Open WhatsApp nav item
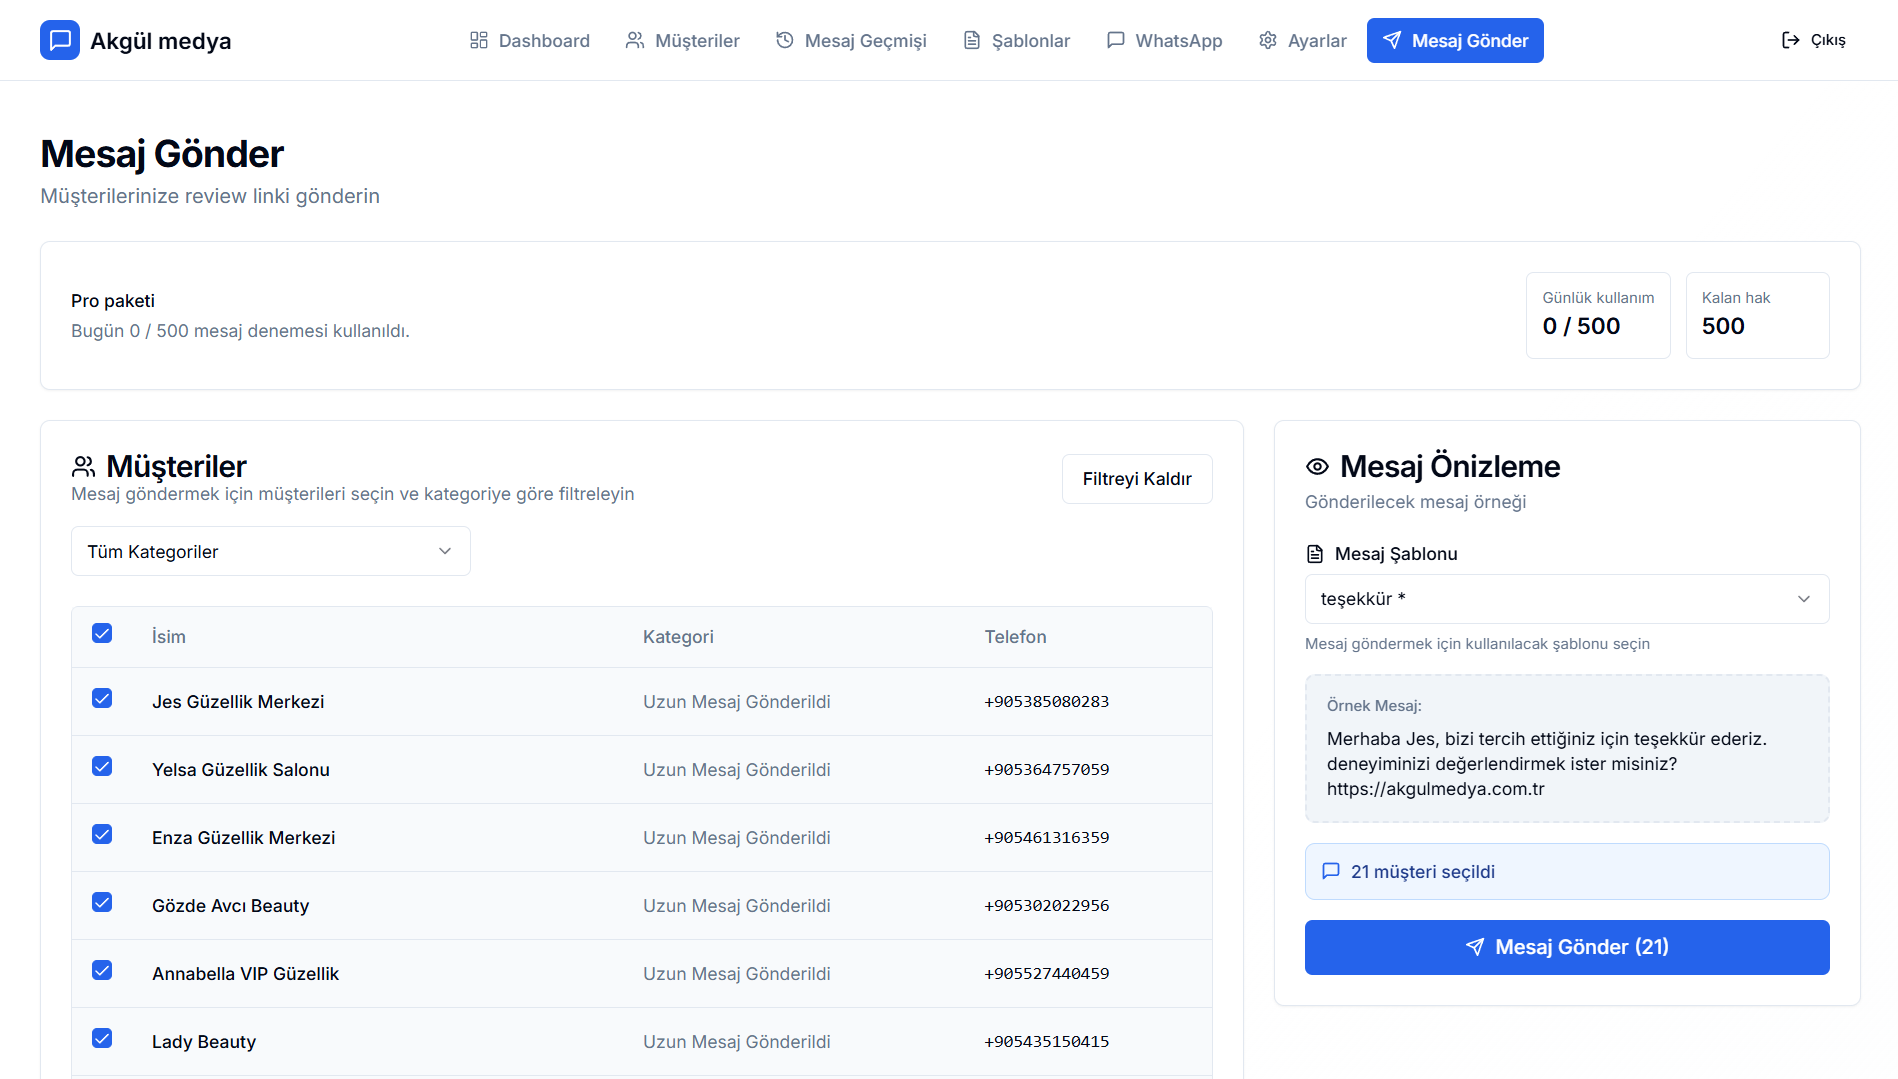 1165,40
